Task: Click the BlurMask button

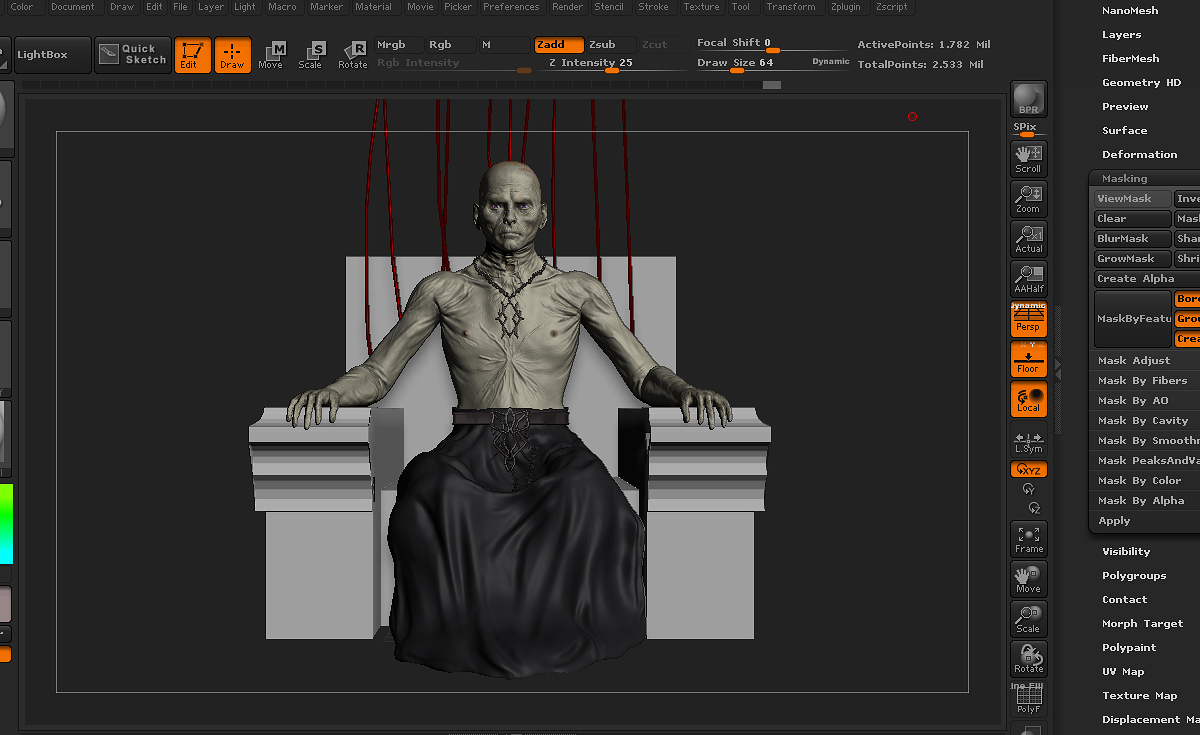Action: pyautogui.click(x=1132, y=239)
